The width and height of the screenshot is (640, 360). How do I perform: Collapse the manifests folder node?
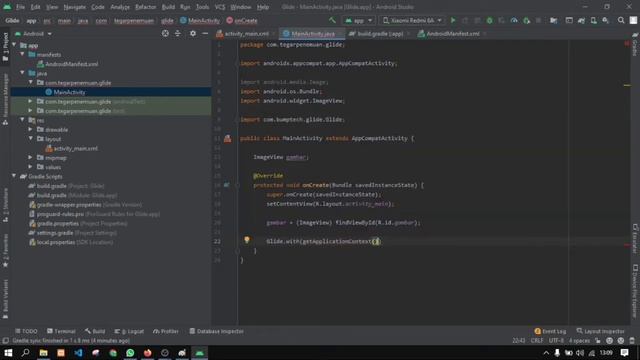[22, 54]
